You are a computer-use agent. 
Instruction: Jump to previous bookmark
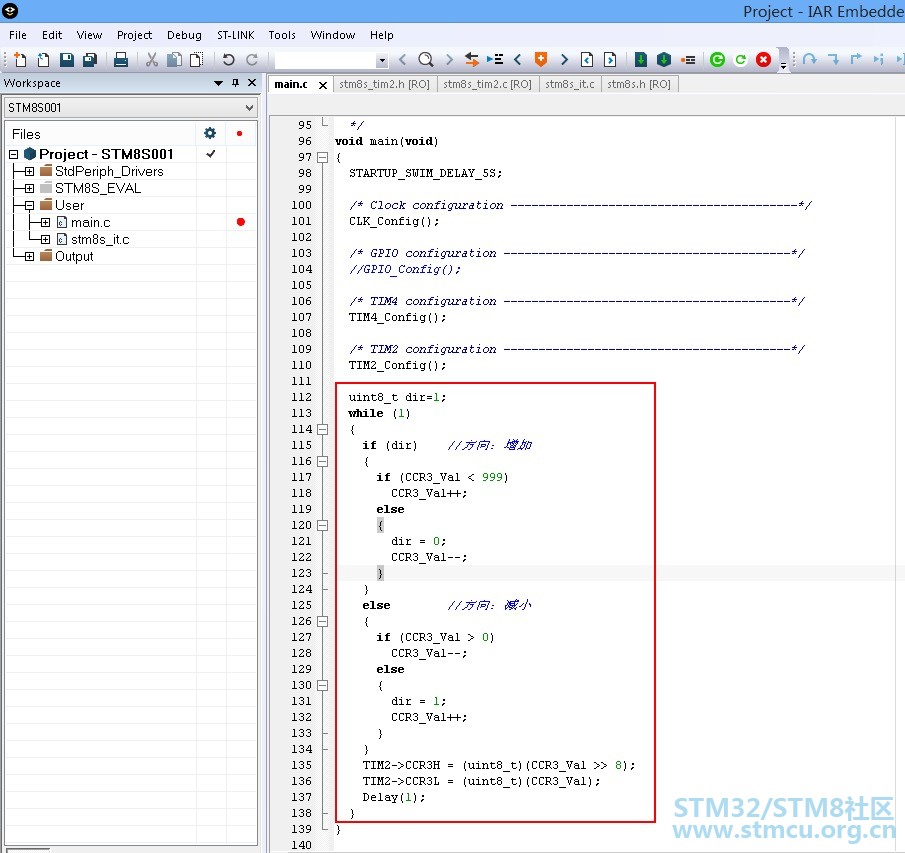click(x=518, y=59)
